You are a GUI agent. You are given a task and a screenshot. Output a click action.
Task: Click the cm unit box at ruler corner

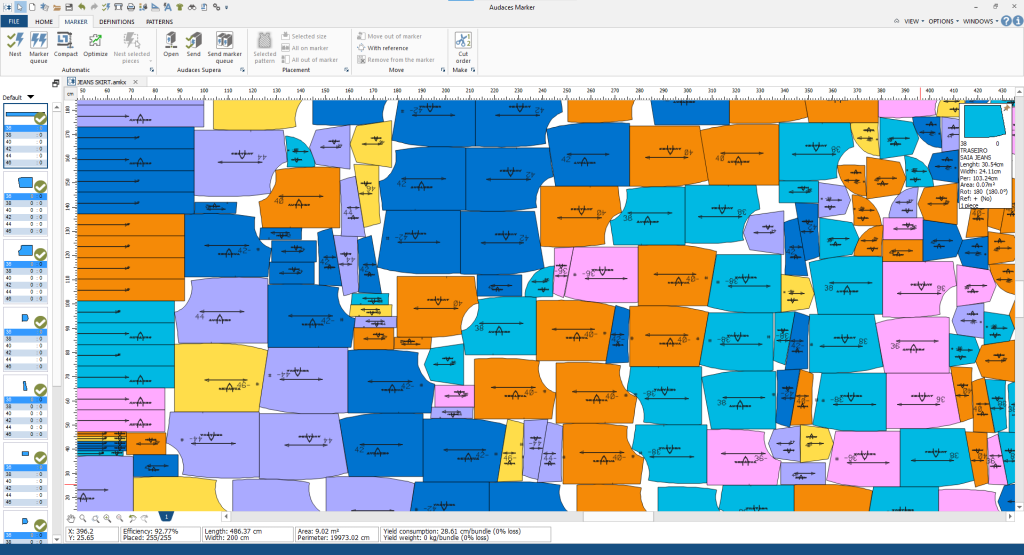71,94
